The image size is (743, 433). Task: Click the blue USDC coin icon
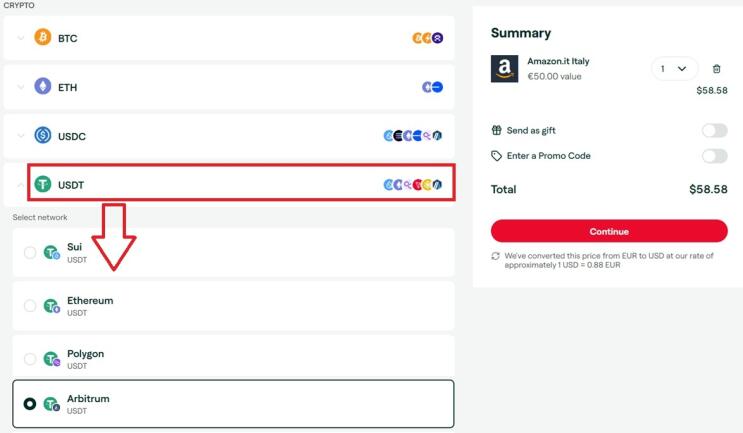pyautogui.click(x=43, y=135)
